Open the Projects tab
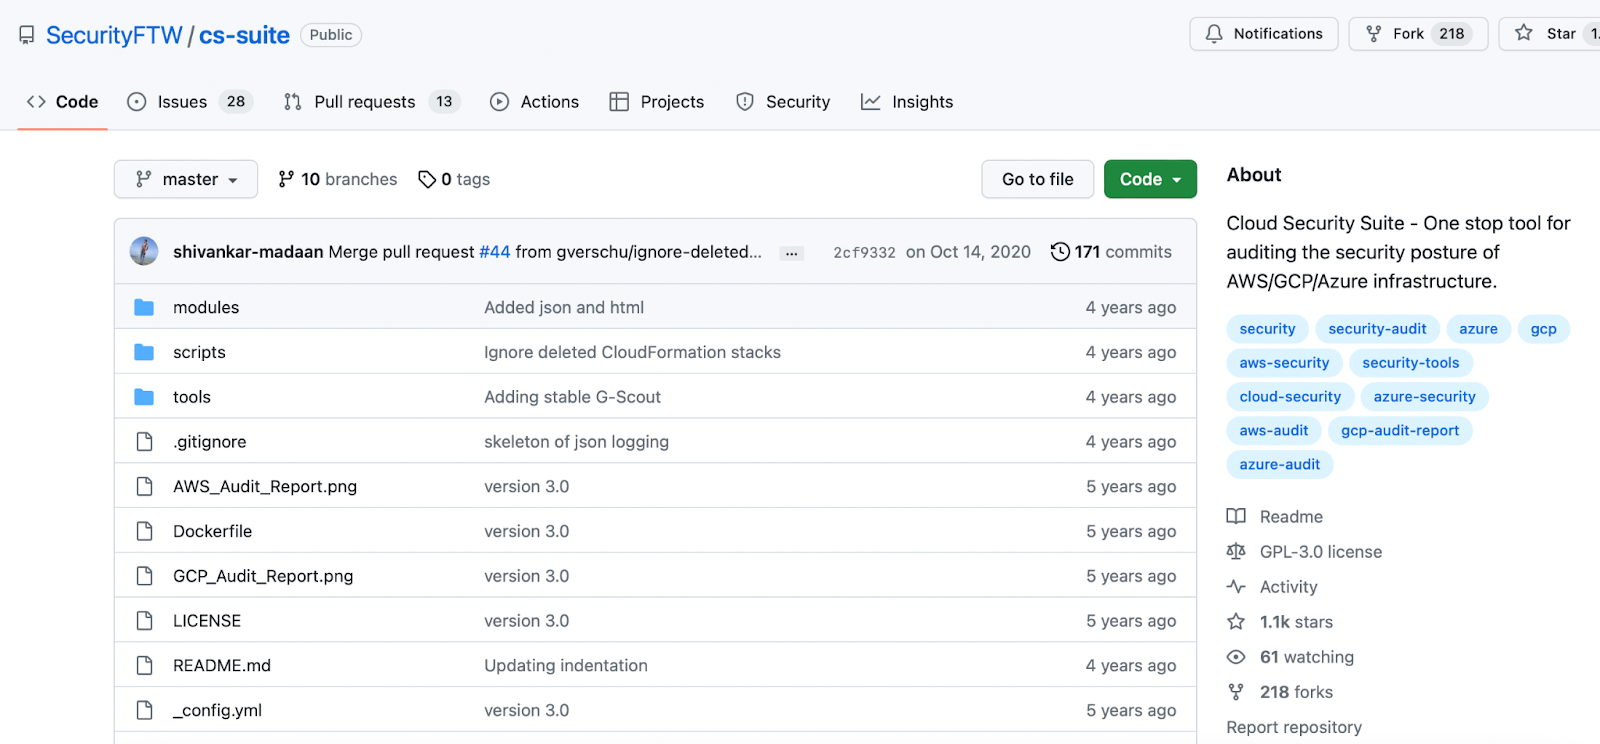This screenshot has width=1600, height=744. click(x=657, y=102)
